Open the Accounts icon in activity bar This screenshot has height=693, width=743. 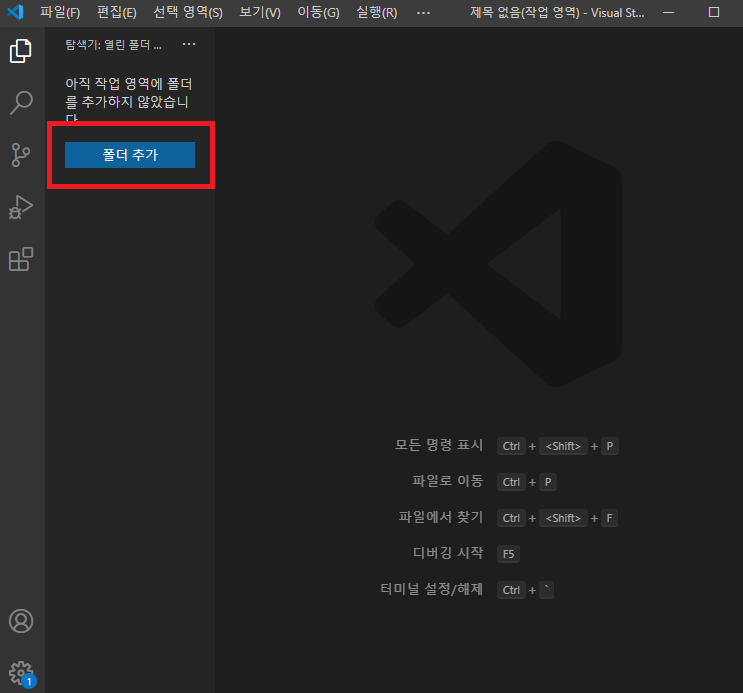tap(21, 621)
